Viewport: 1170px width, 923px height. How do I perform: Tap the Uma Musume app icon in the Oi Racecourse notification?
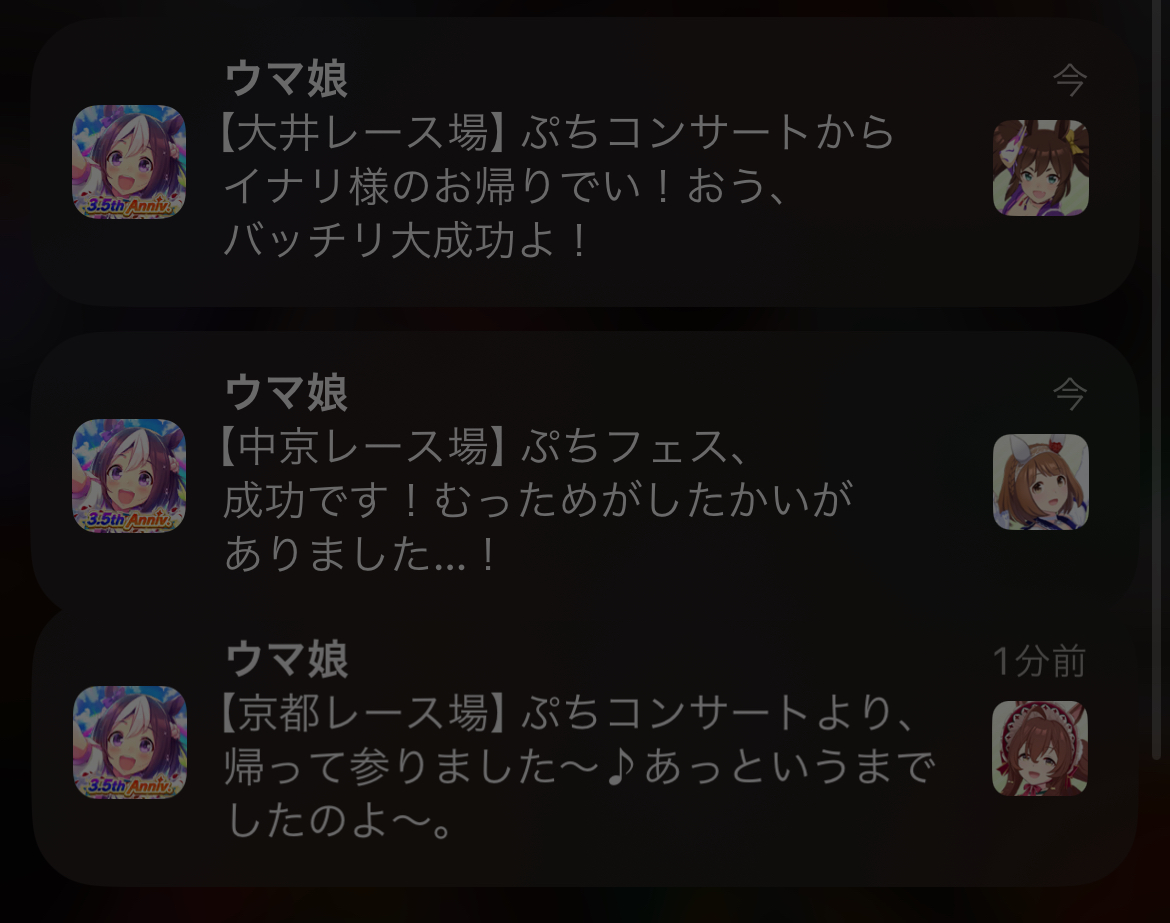click(x=128, y=162)
